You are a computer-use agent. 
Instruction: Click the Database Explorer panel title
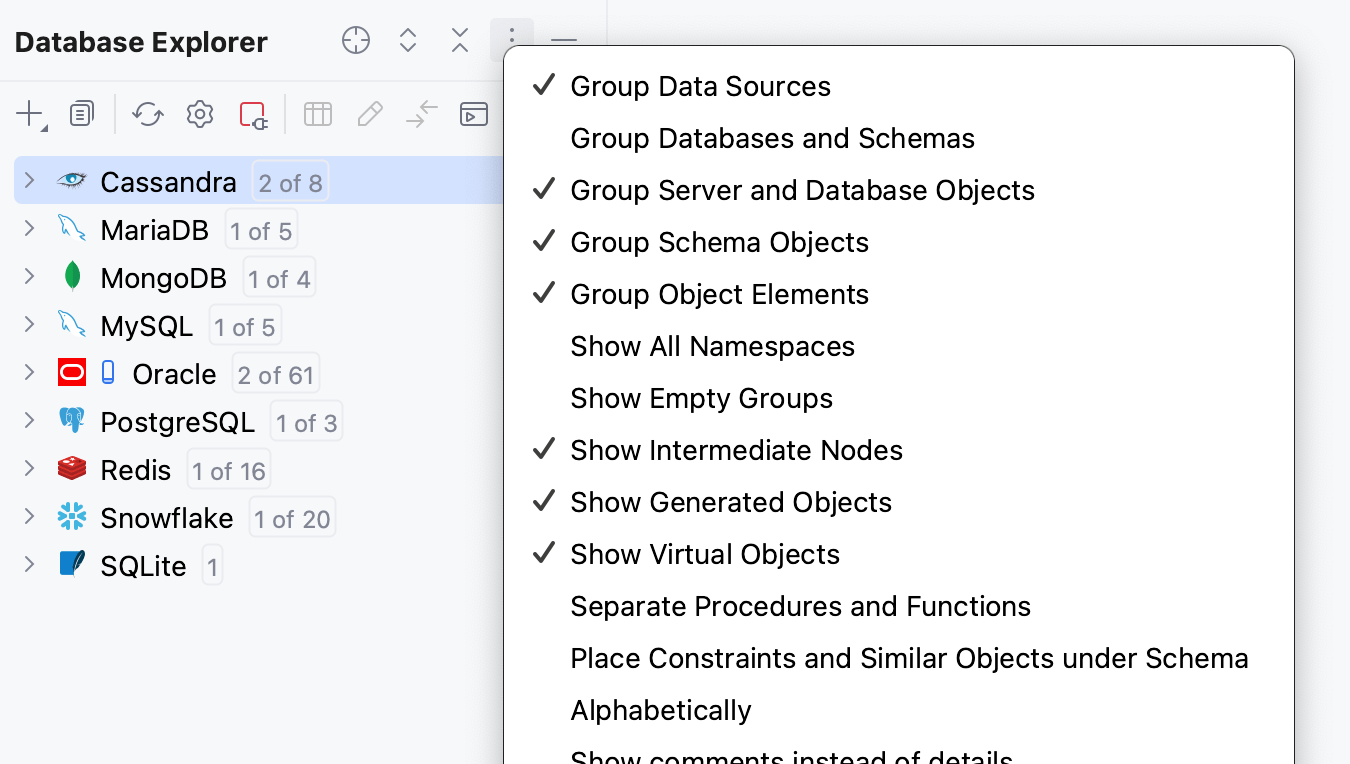(x=141, y=42)
